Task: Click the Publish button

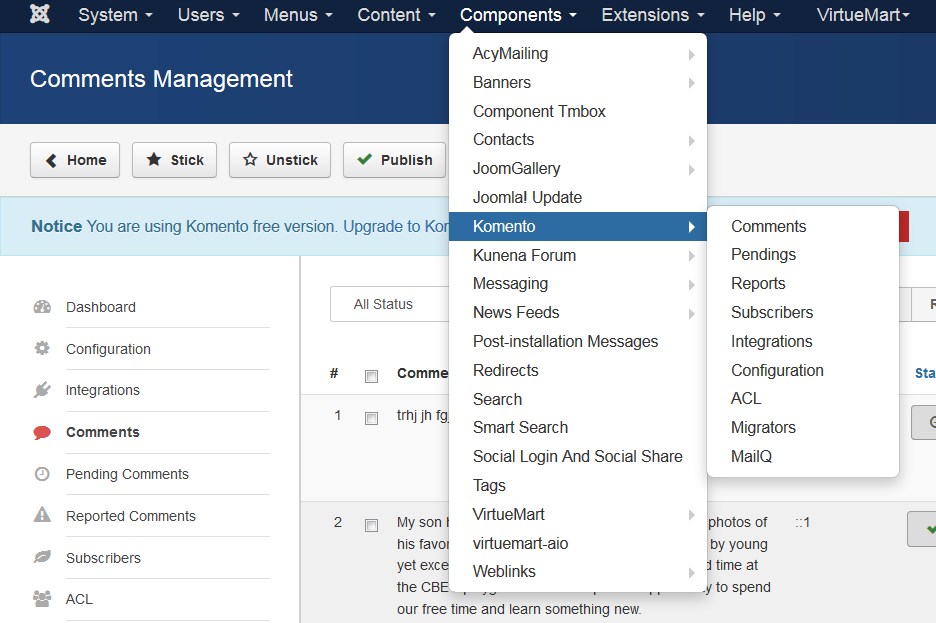Action: click(394, 160)
